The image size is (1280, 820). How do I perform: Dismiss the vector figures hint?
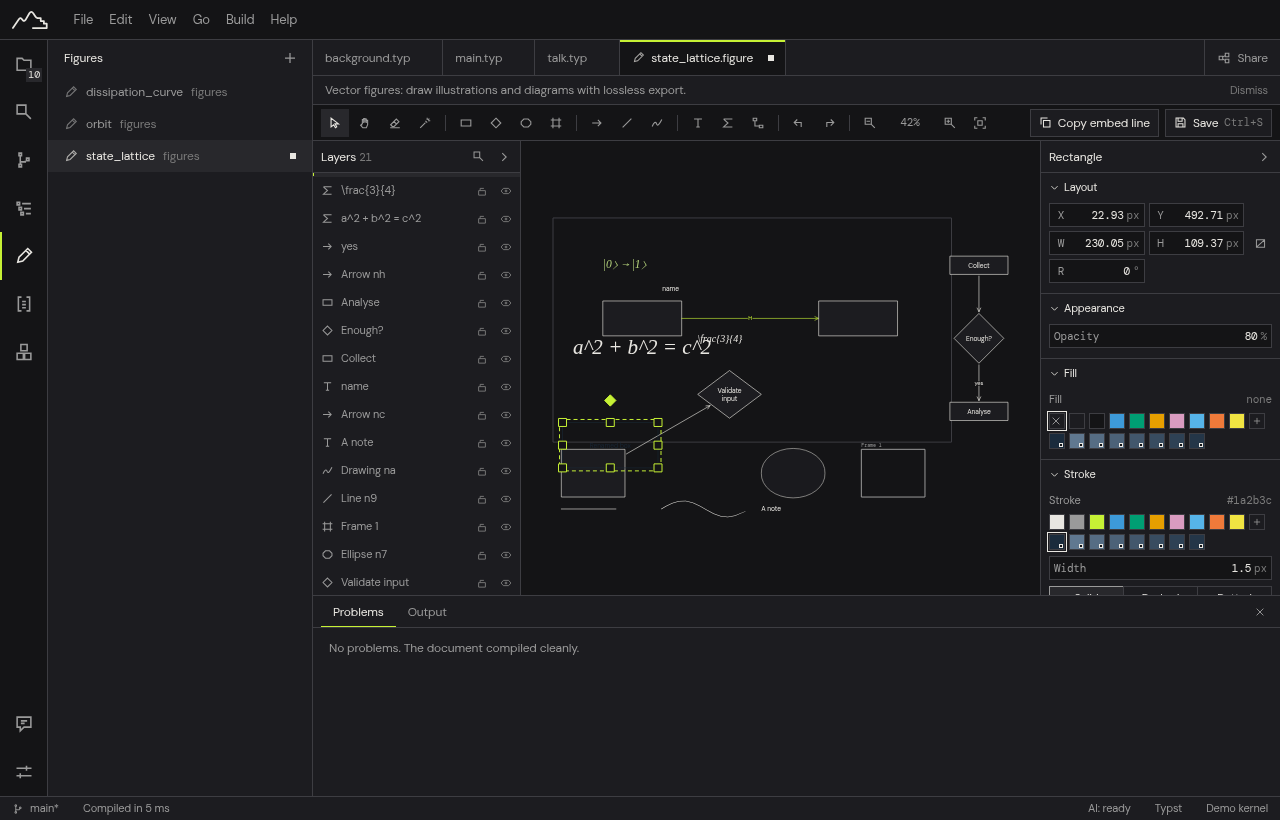tap(1249, 90)
